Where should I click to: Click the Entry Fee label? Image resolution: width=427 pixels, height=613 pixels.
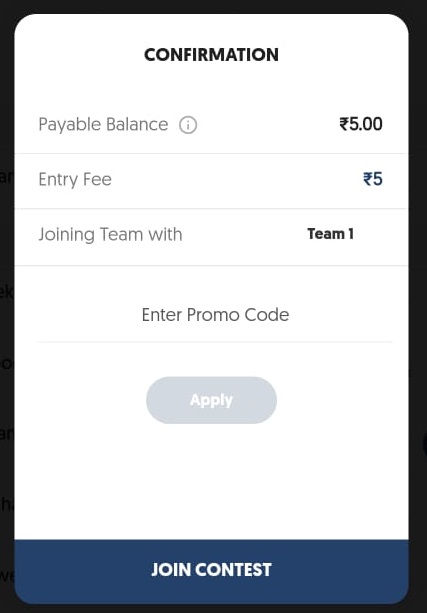[75, 180]
